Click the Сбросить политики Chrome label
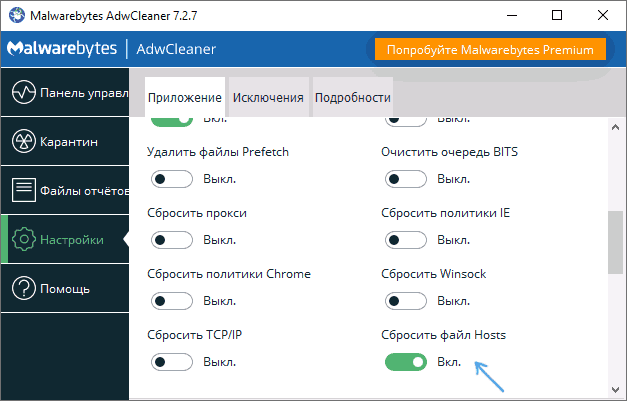 [x=229, y=274]
